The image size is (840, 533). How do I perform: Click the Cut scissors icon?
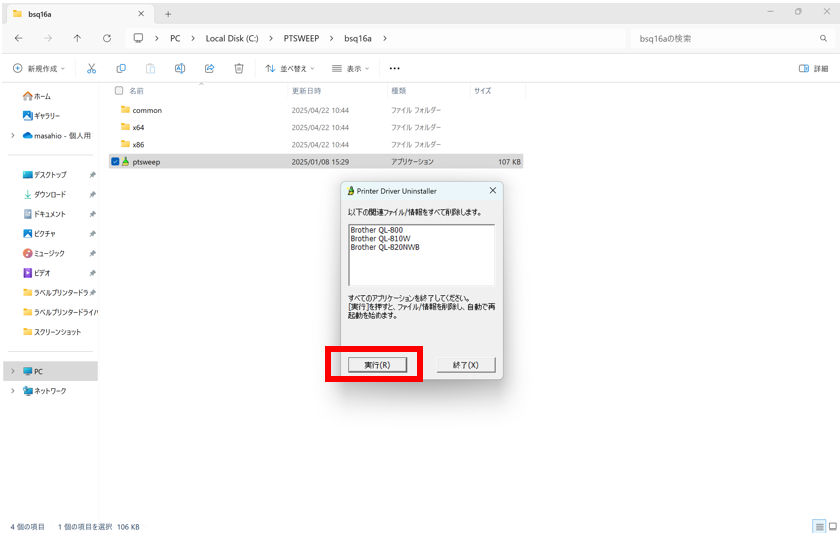[92, 69]
